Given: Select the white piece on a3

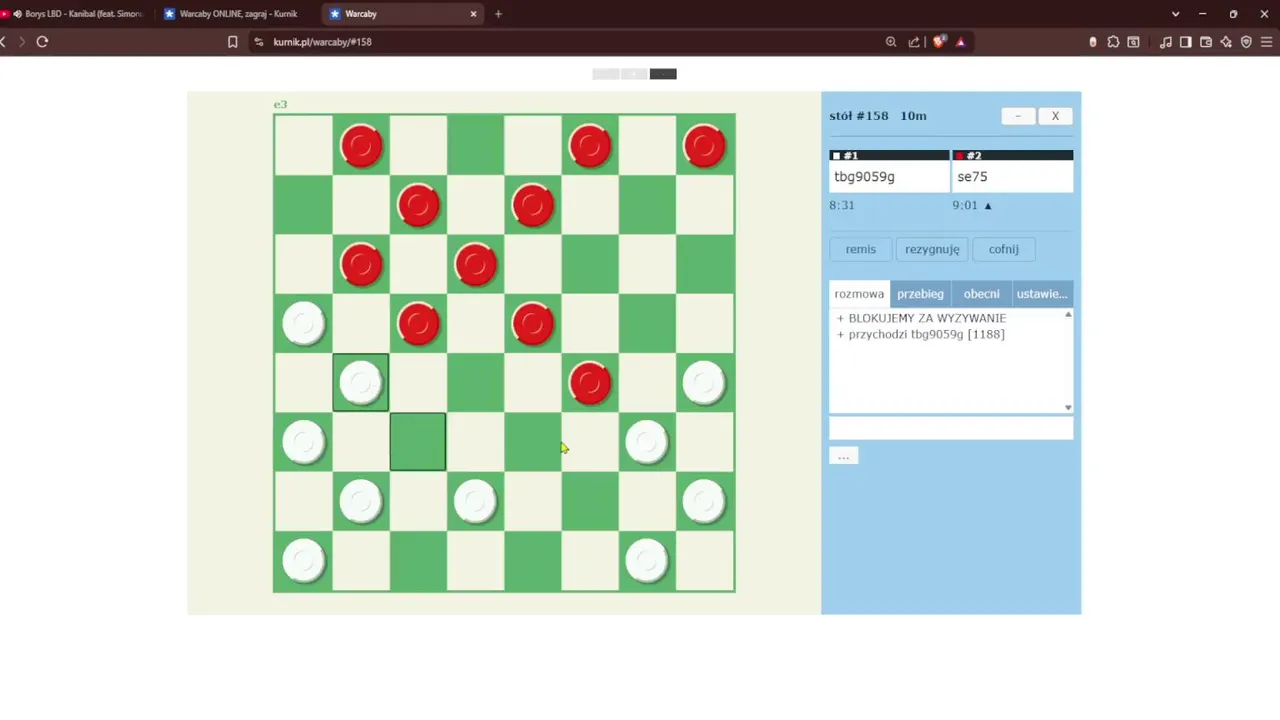Looking at the screenshot, I should pyautogui.click(x=303, y=441).
